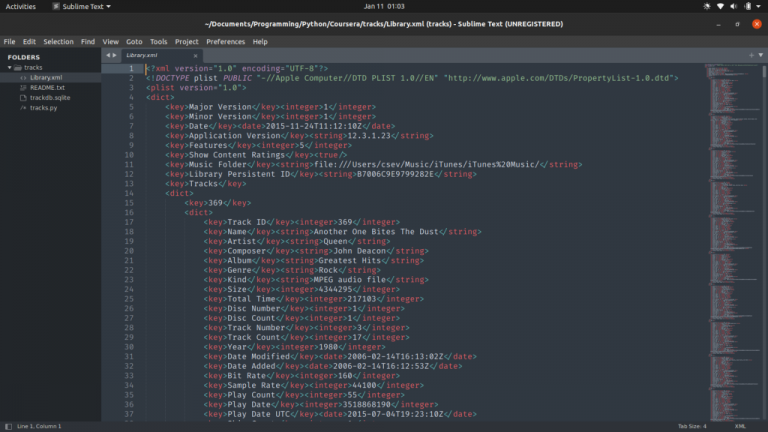Open README.txt in the sidebar

(50, 88)
